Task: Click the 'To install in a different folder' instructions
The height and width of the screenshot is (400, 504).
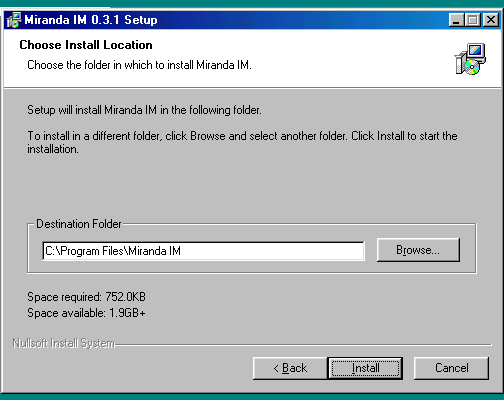Action: [242, 142]
